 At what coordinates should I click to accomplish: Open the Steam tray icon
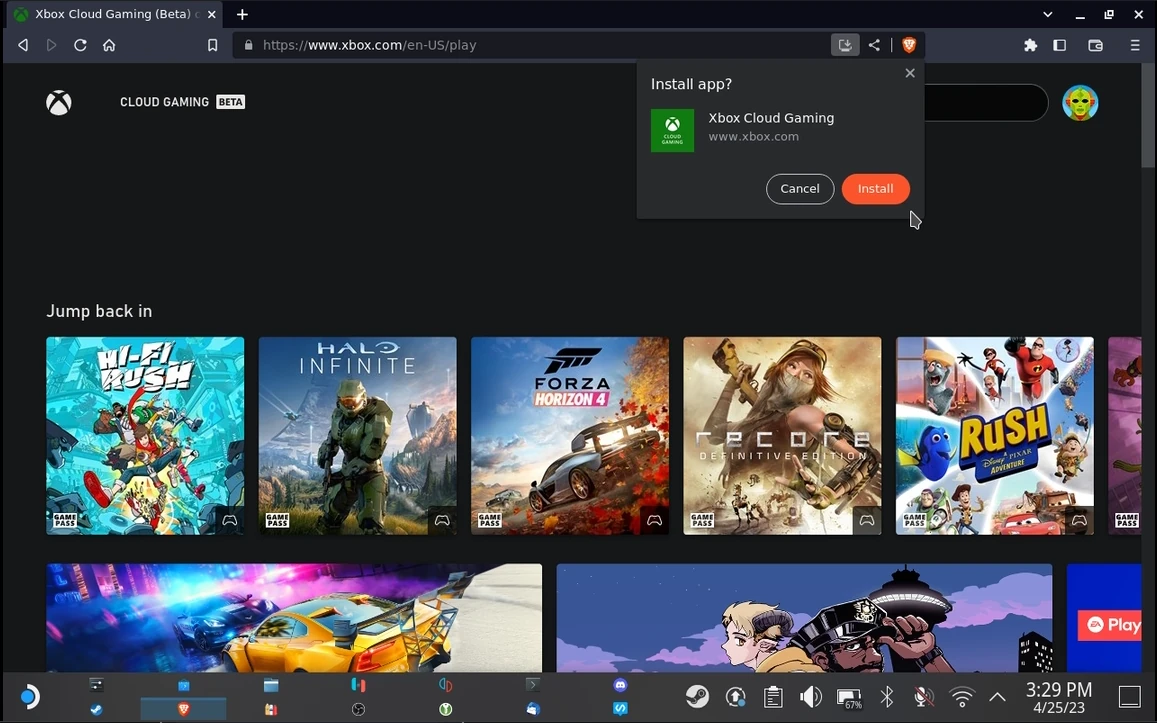coord(697,696)
